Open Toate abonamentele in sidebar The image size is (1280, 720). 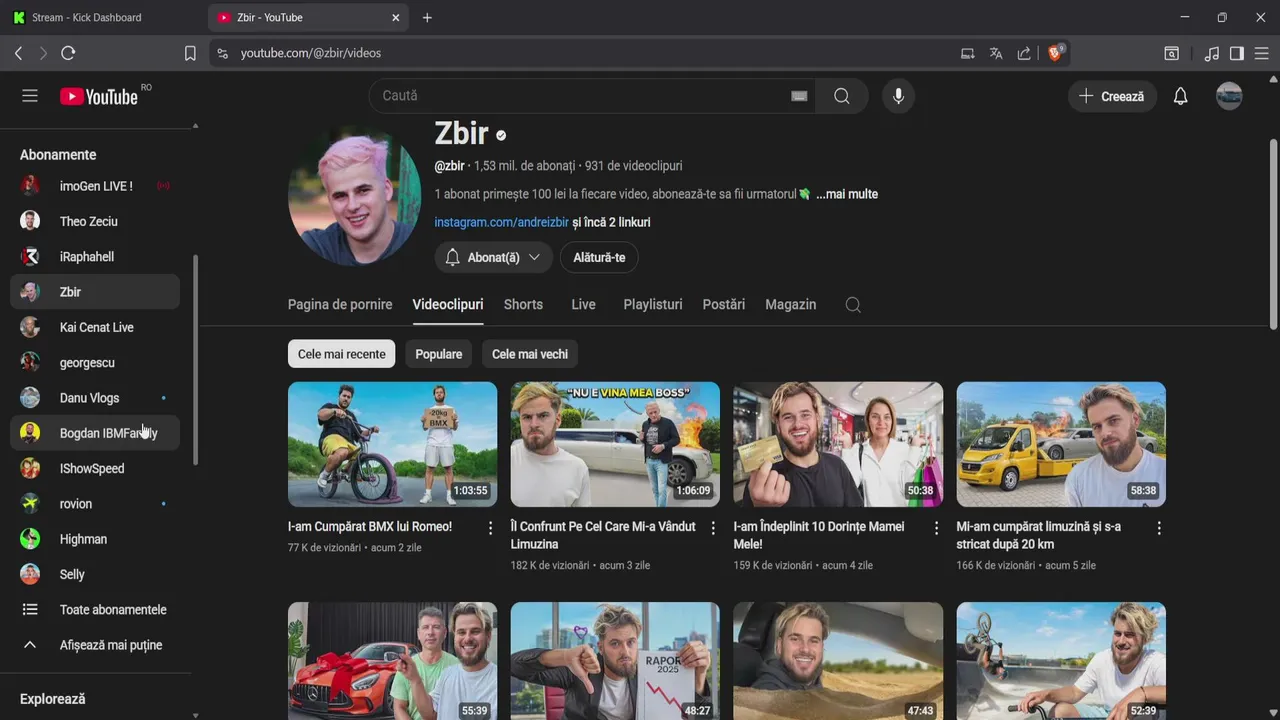[x=95, y=610]
